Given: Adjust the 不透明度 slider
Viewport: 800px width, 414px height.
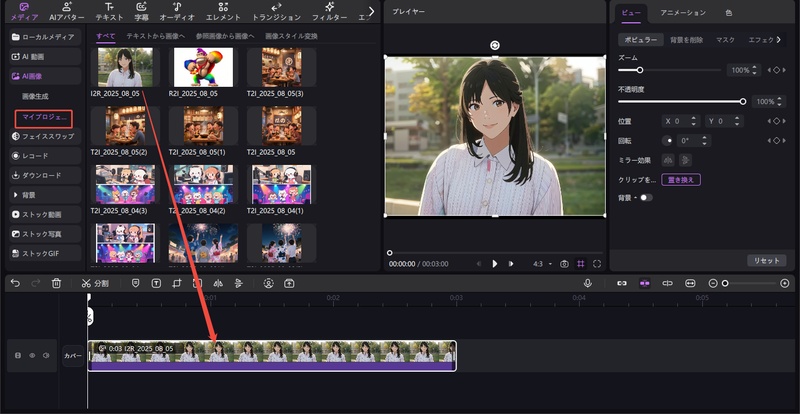Looking at the screenshot, I should pyautogui.click(x=682, y=102).
